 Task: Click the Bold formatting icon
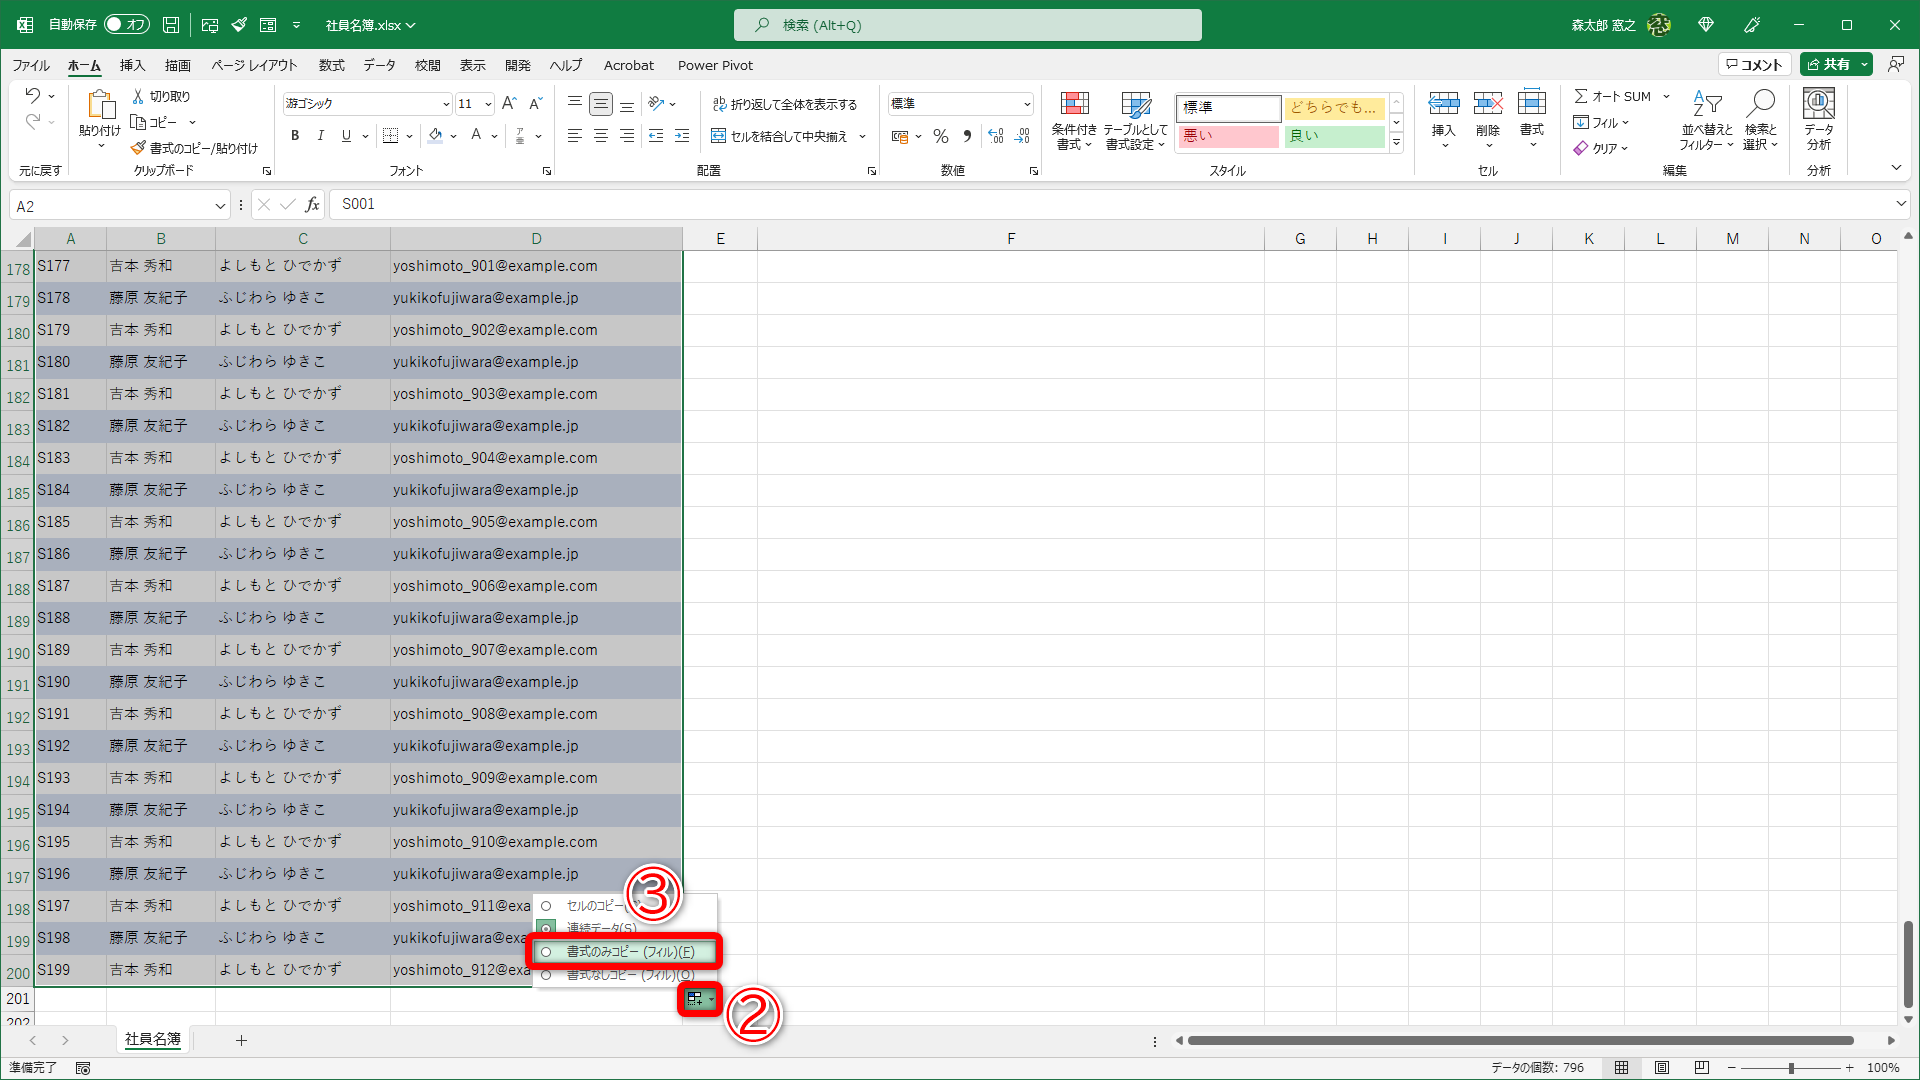click(x=294, y=136)
